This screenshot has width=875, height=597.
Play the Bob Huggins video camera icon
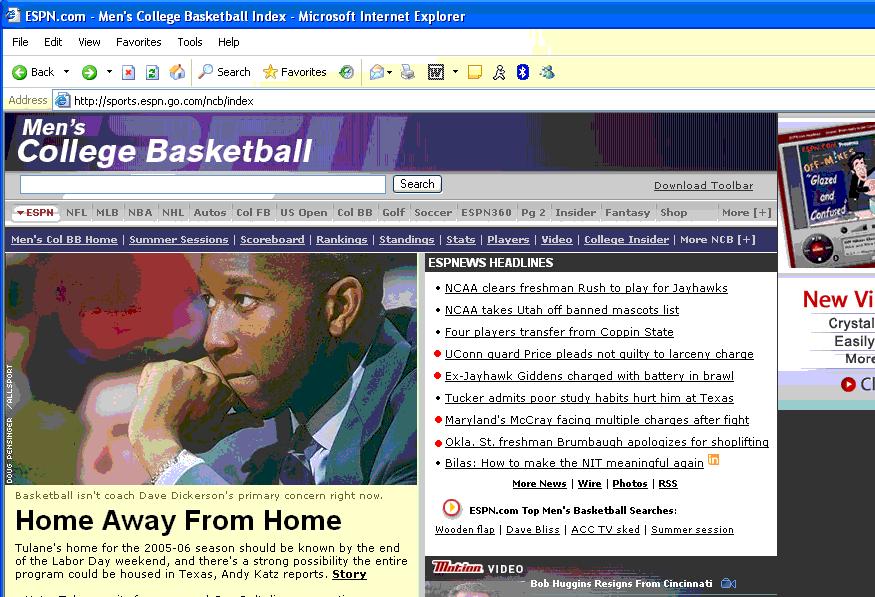tap(730, 583)
